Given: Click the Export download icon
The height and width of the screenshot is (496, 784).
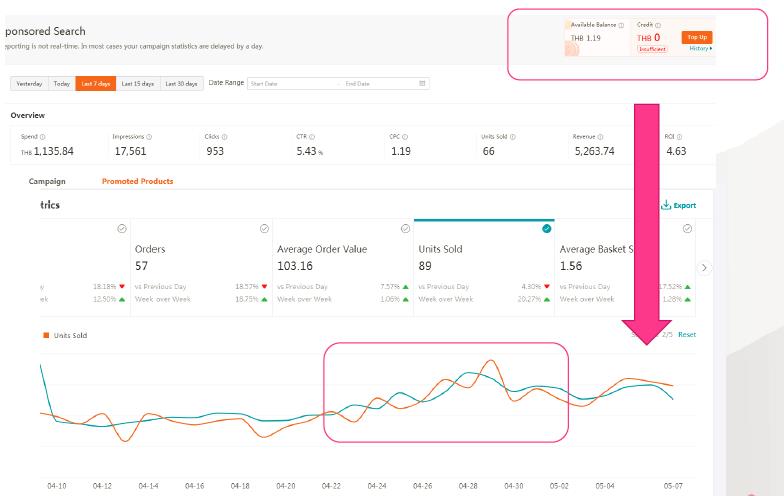Looking at the screenshot, I should pos(665,205).
